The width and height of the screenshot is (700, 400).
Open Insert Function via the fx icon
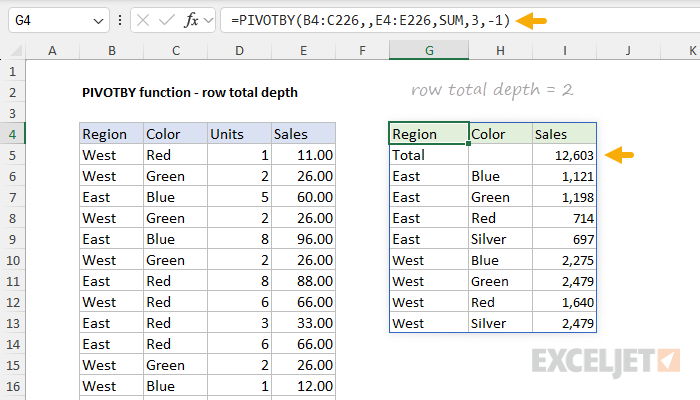coord(192,21)
